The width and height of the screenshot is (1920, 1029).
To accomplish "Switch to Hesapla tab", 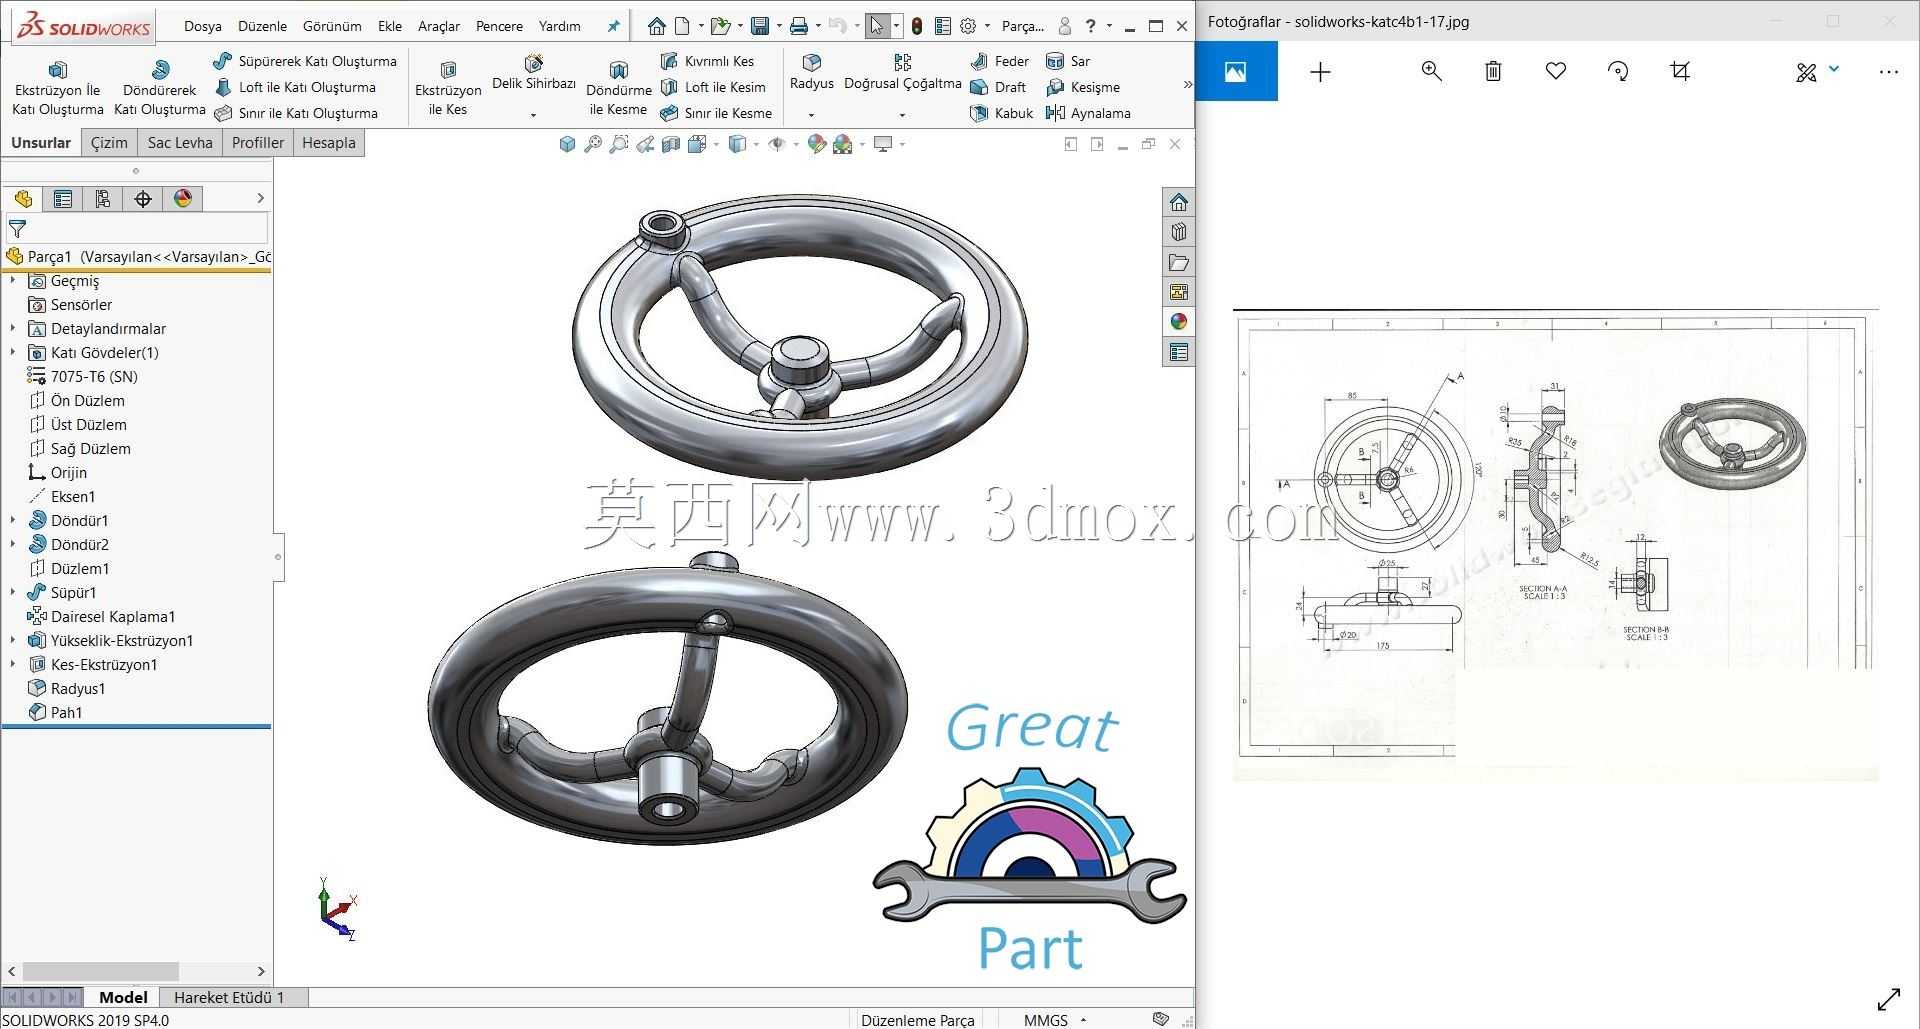I will pos(328,143).
